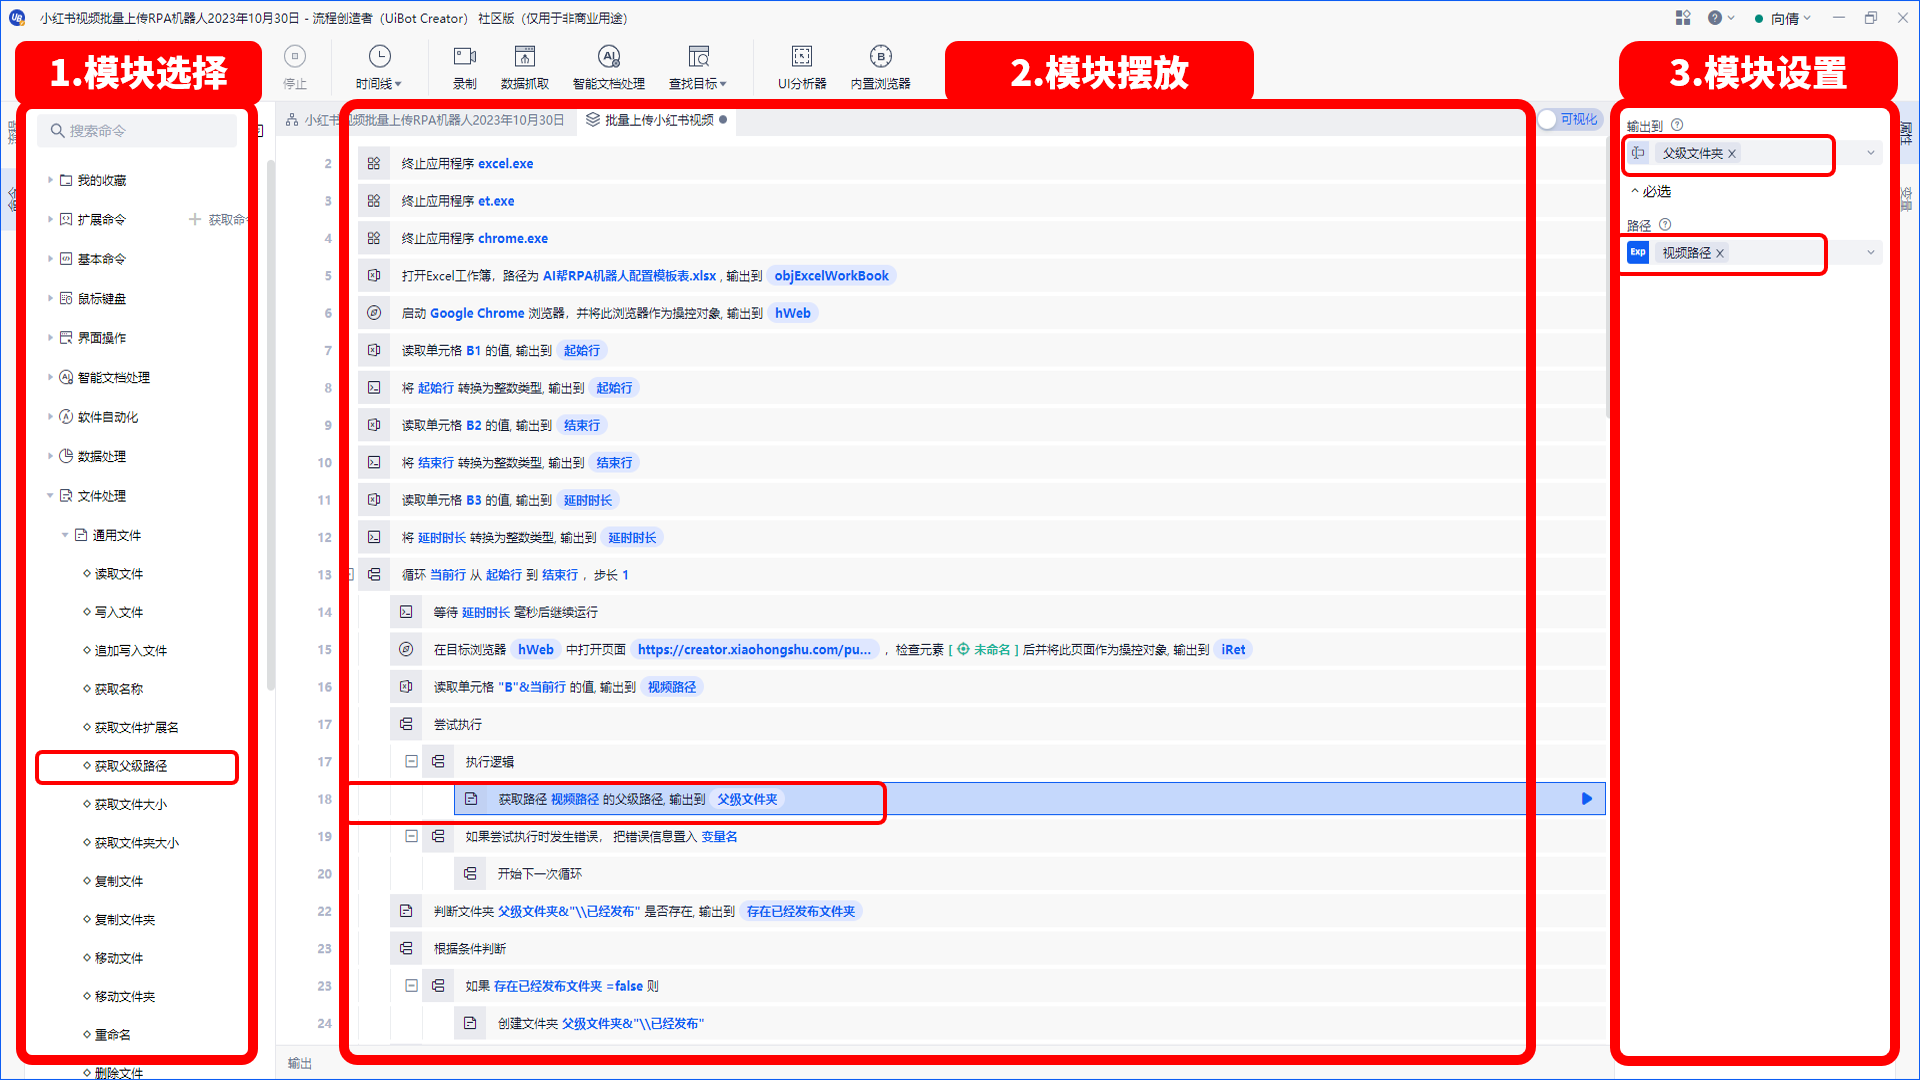This screenshot has width=1920, height=1080.
Task: Click the hWeb variable on line 6
Action: tap(793, 313)
